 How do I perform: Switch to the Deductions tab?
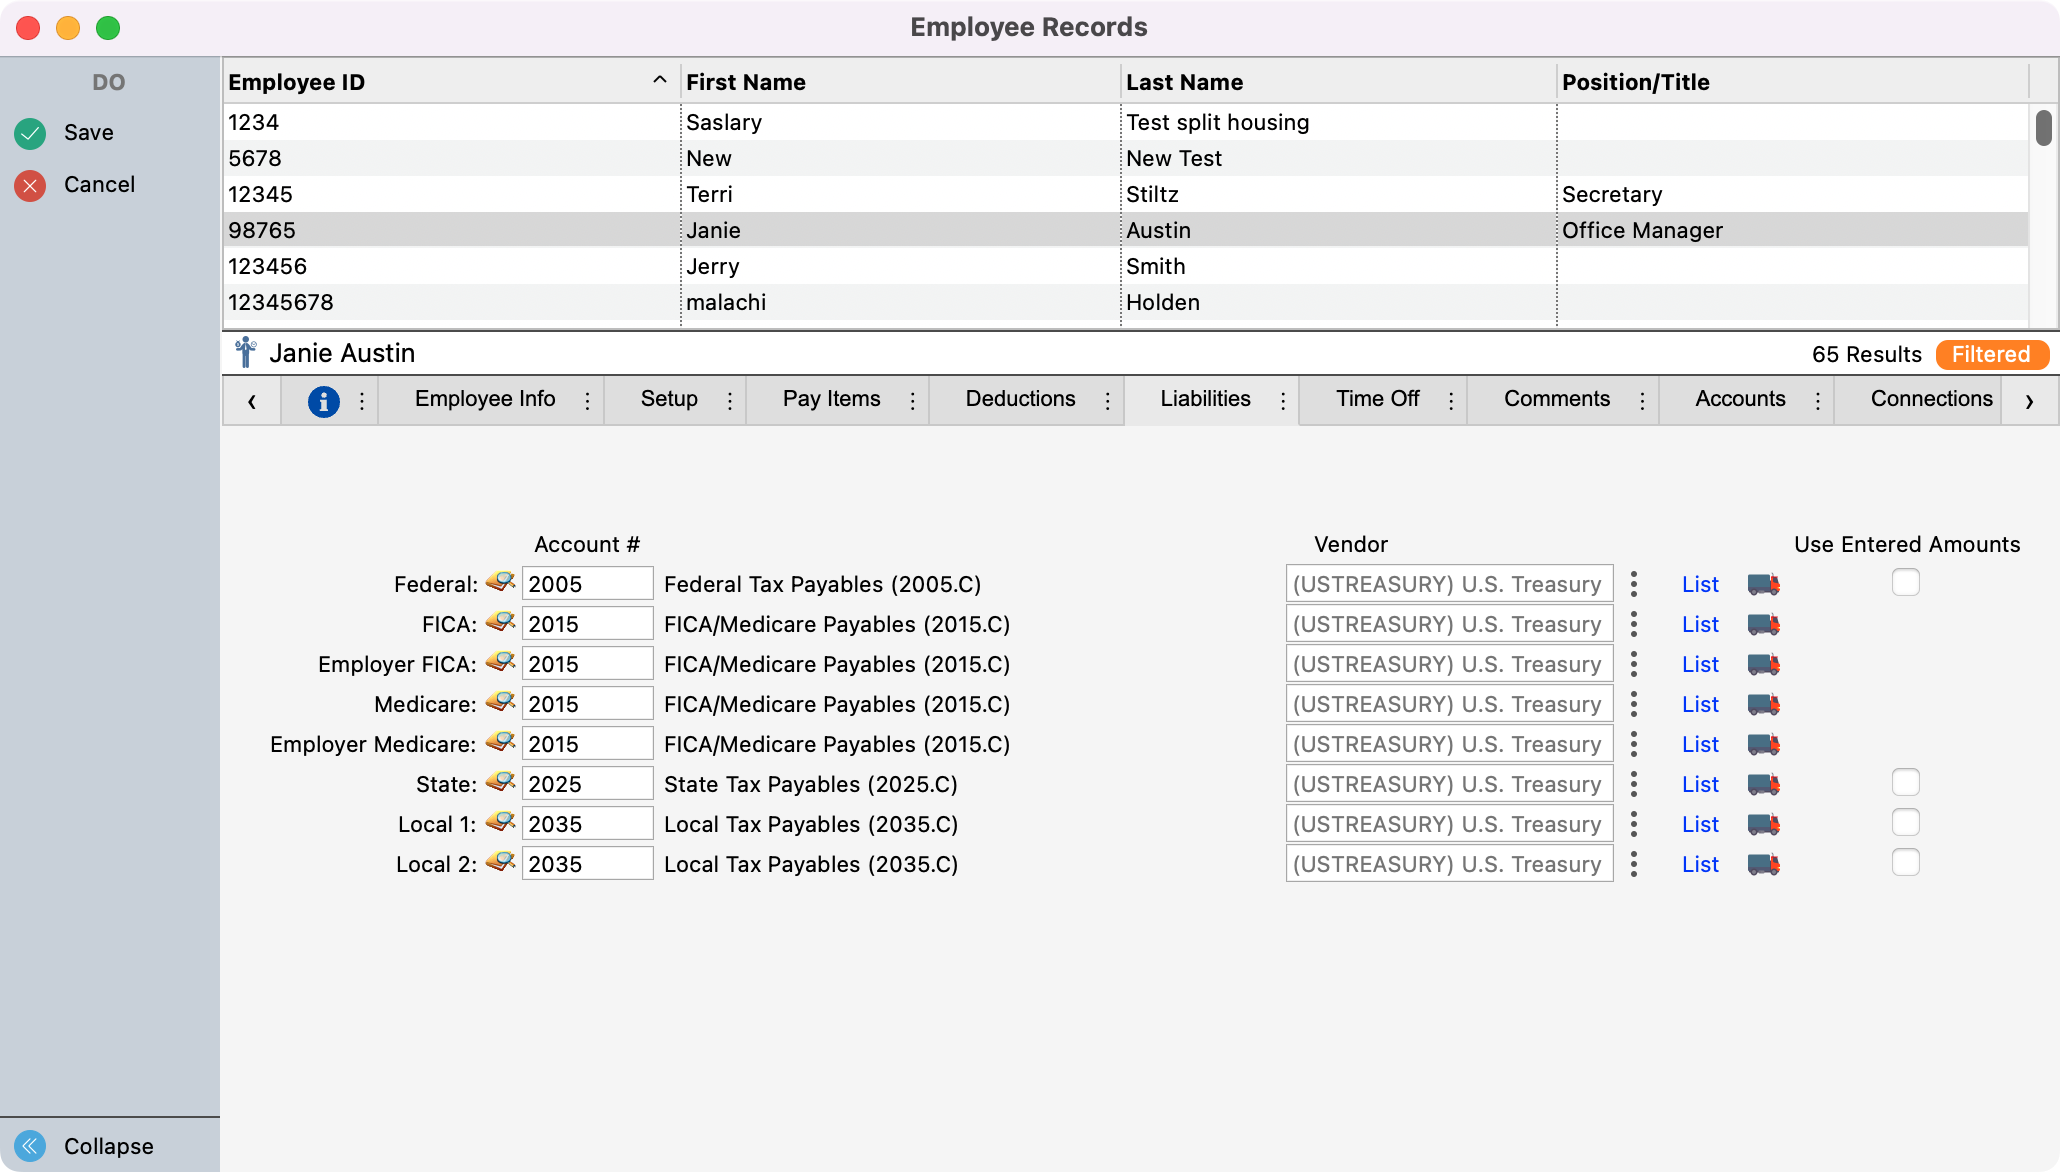[1020, 399]
